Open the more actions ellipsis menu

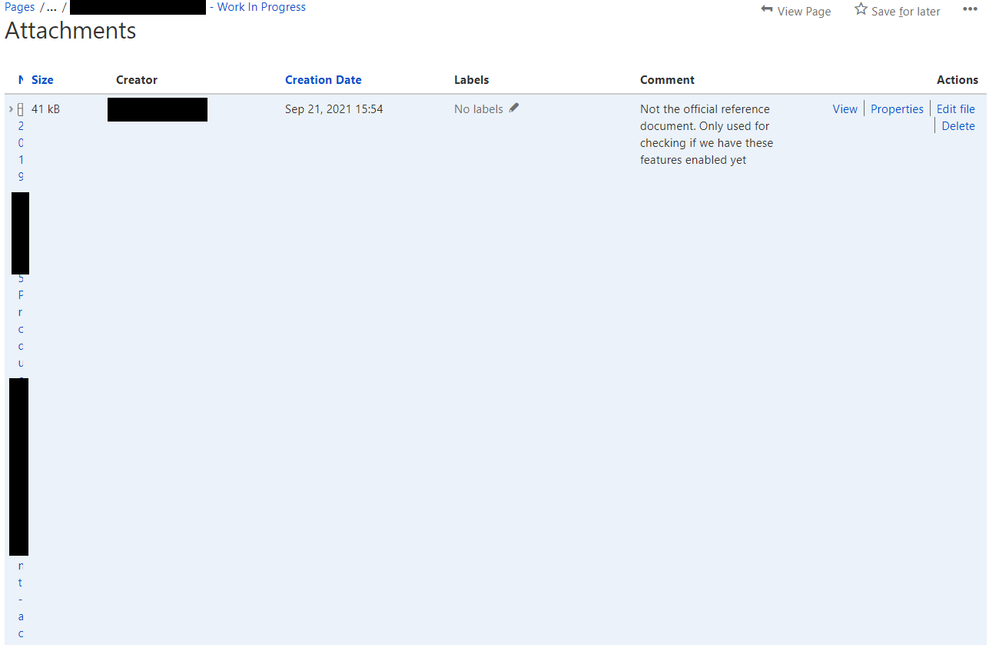pos(970,10)
